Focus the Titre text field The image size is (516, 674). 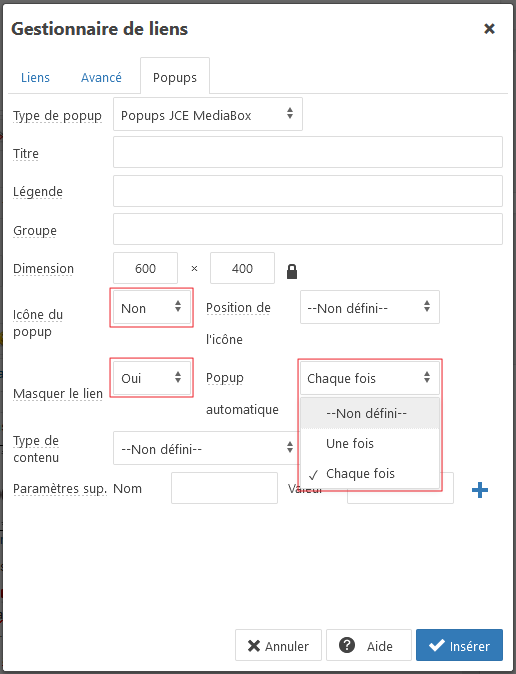pyautogui.click(x=308, y=152)
